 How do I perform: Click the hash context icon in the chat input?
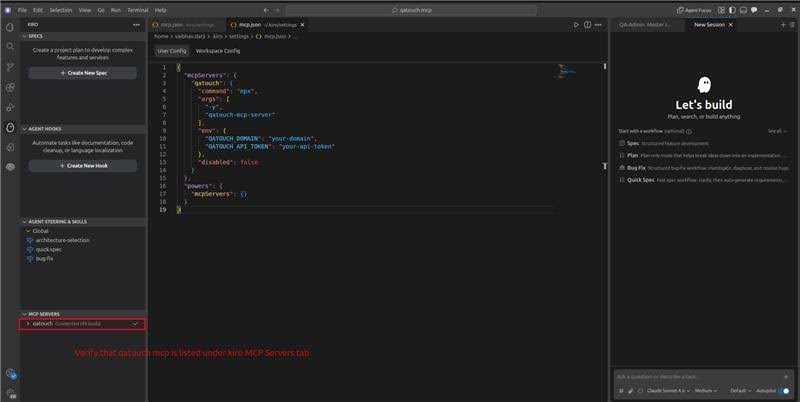(x=621, y=391)
